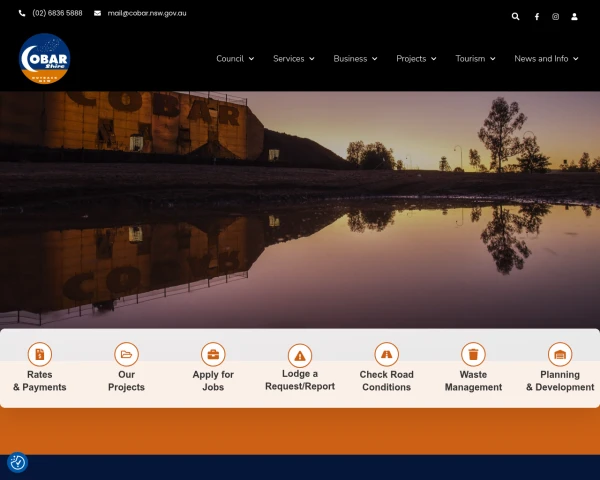Open the Check Road Conditions icon

(x=387, y=354)
